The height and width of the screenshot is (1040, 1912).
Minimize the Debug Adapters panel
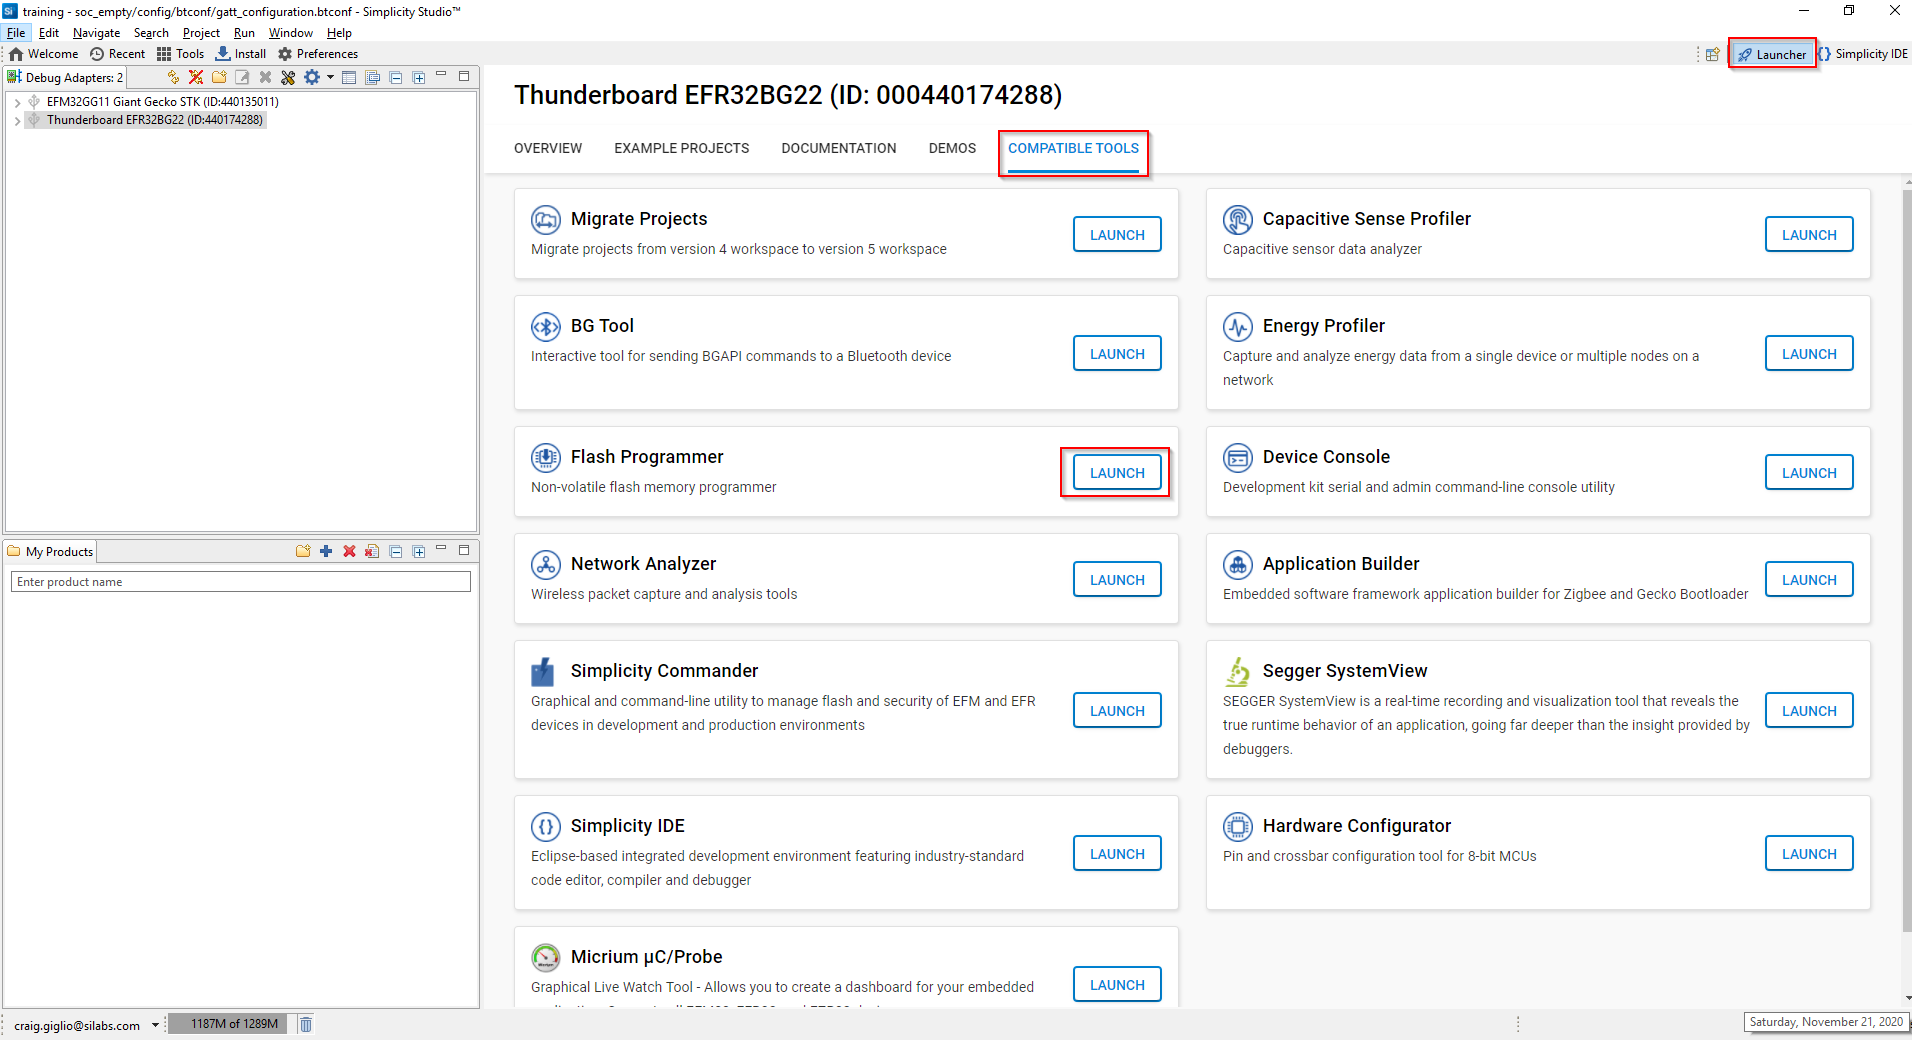(441, 75)
